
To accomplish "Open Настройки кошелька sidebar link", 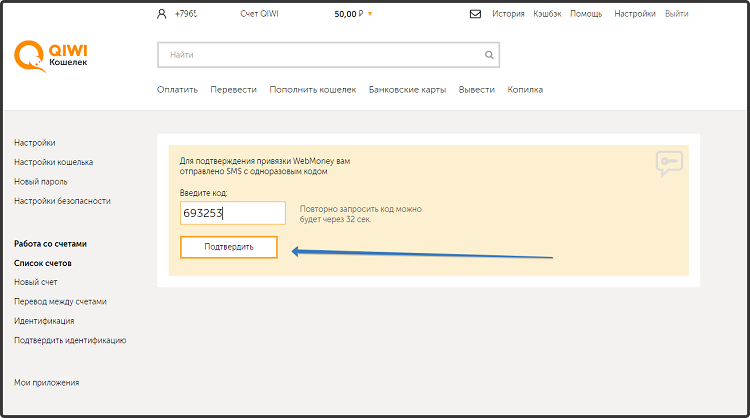I will pyautogui.click(x=53, y=162).
